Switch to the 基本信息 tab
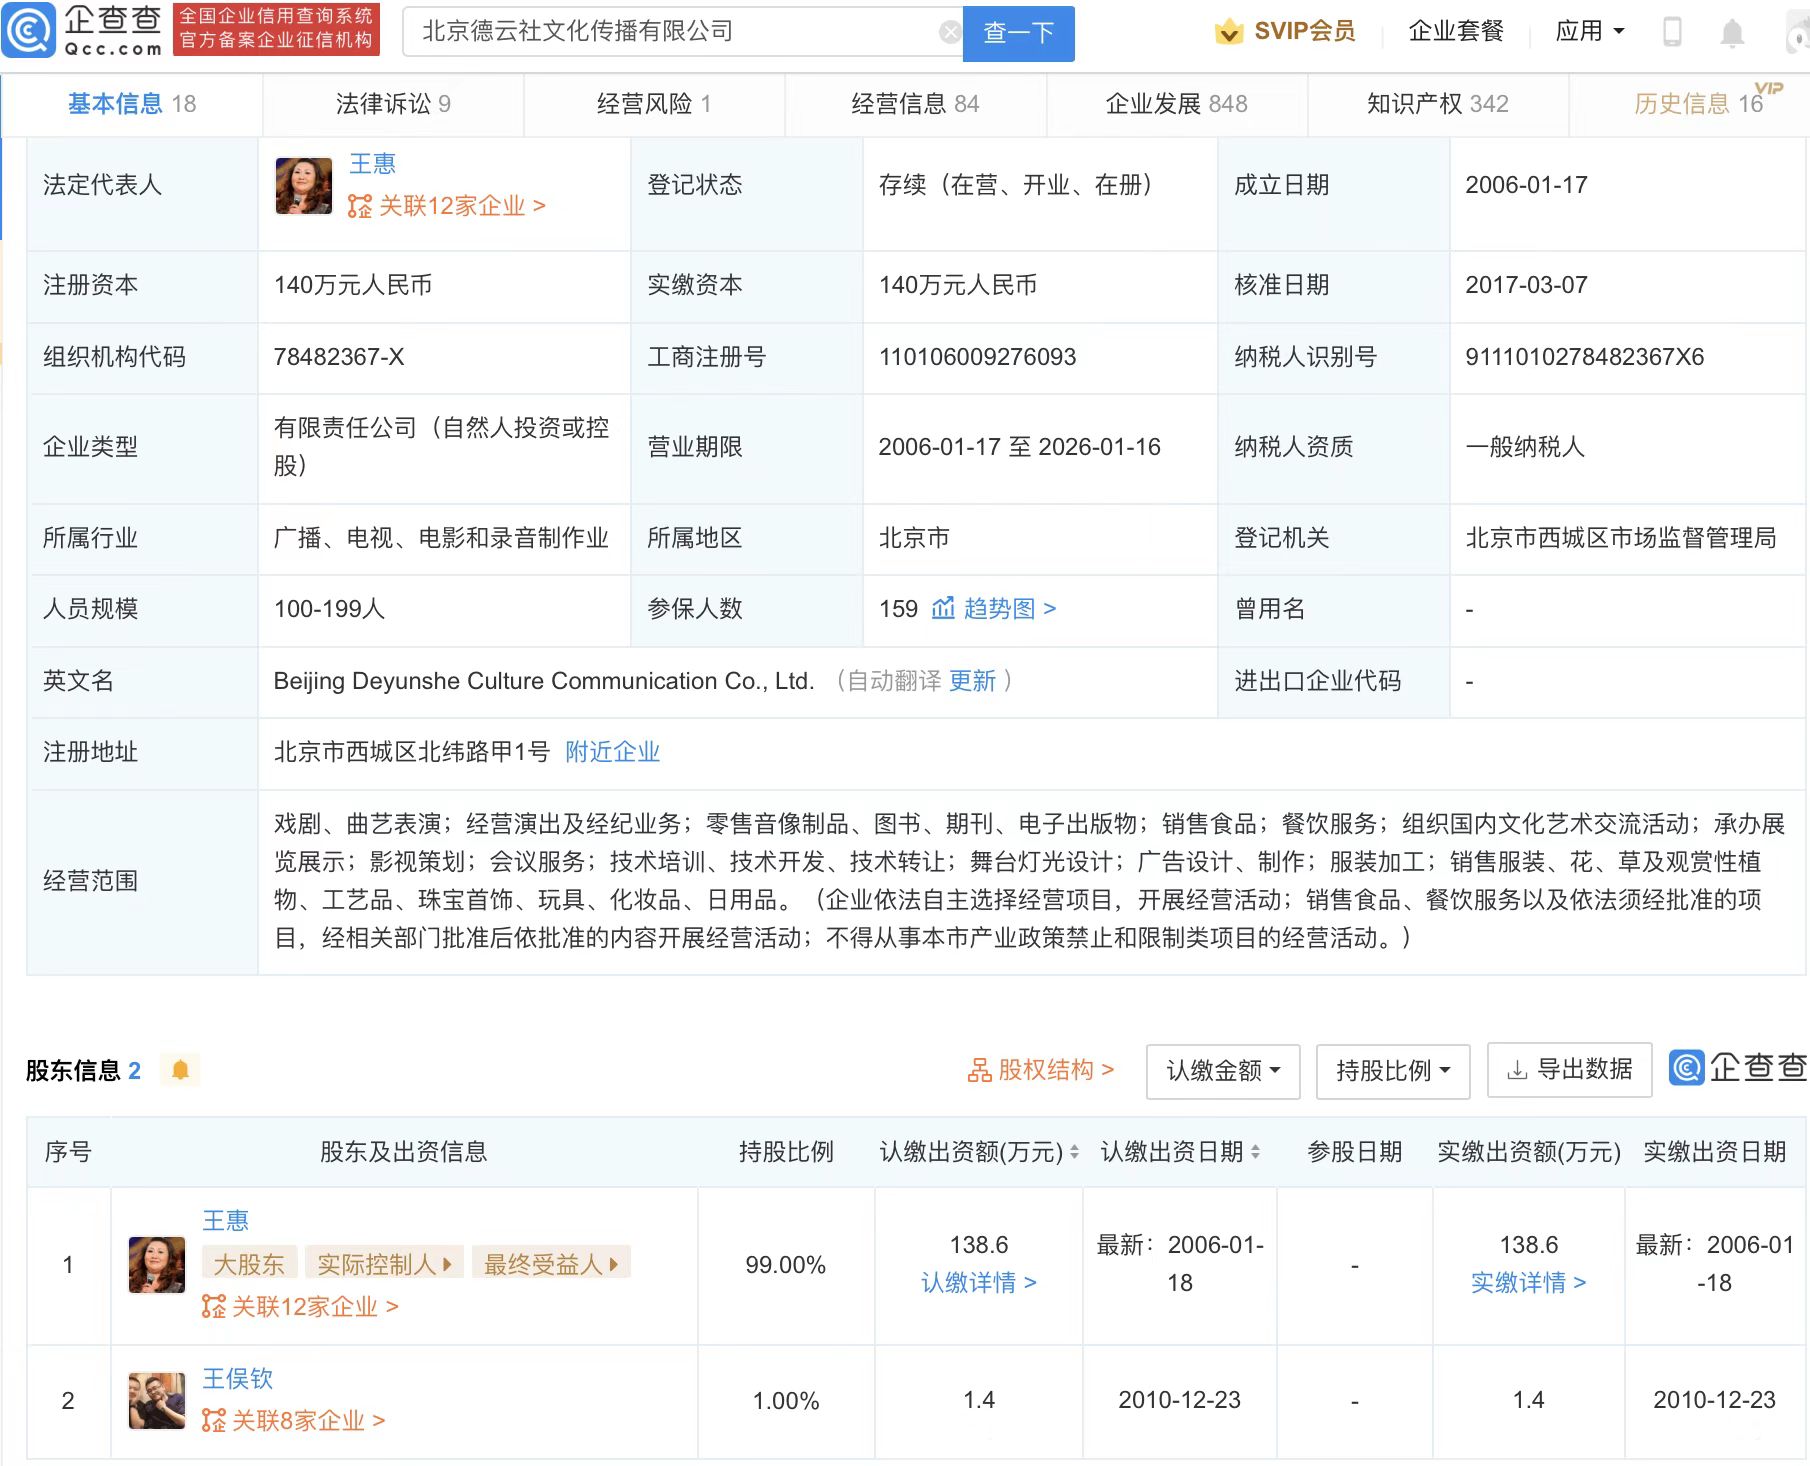This screenshot has width=1810, height=1466. click(132, 104)
